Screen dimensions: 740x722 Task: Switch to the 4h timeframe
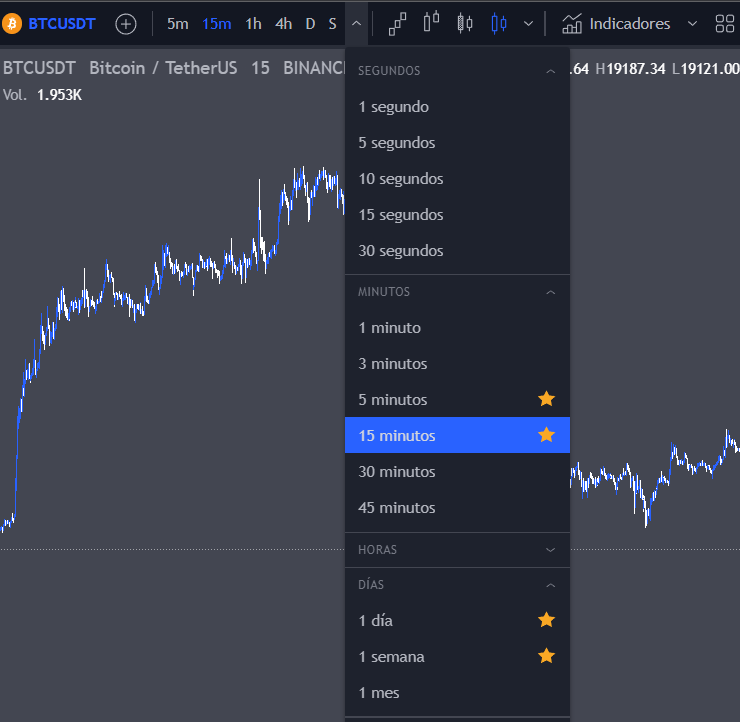283,24
